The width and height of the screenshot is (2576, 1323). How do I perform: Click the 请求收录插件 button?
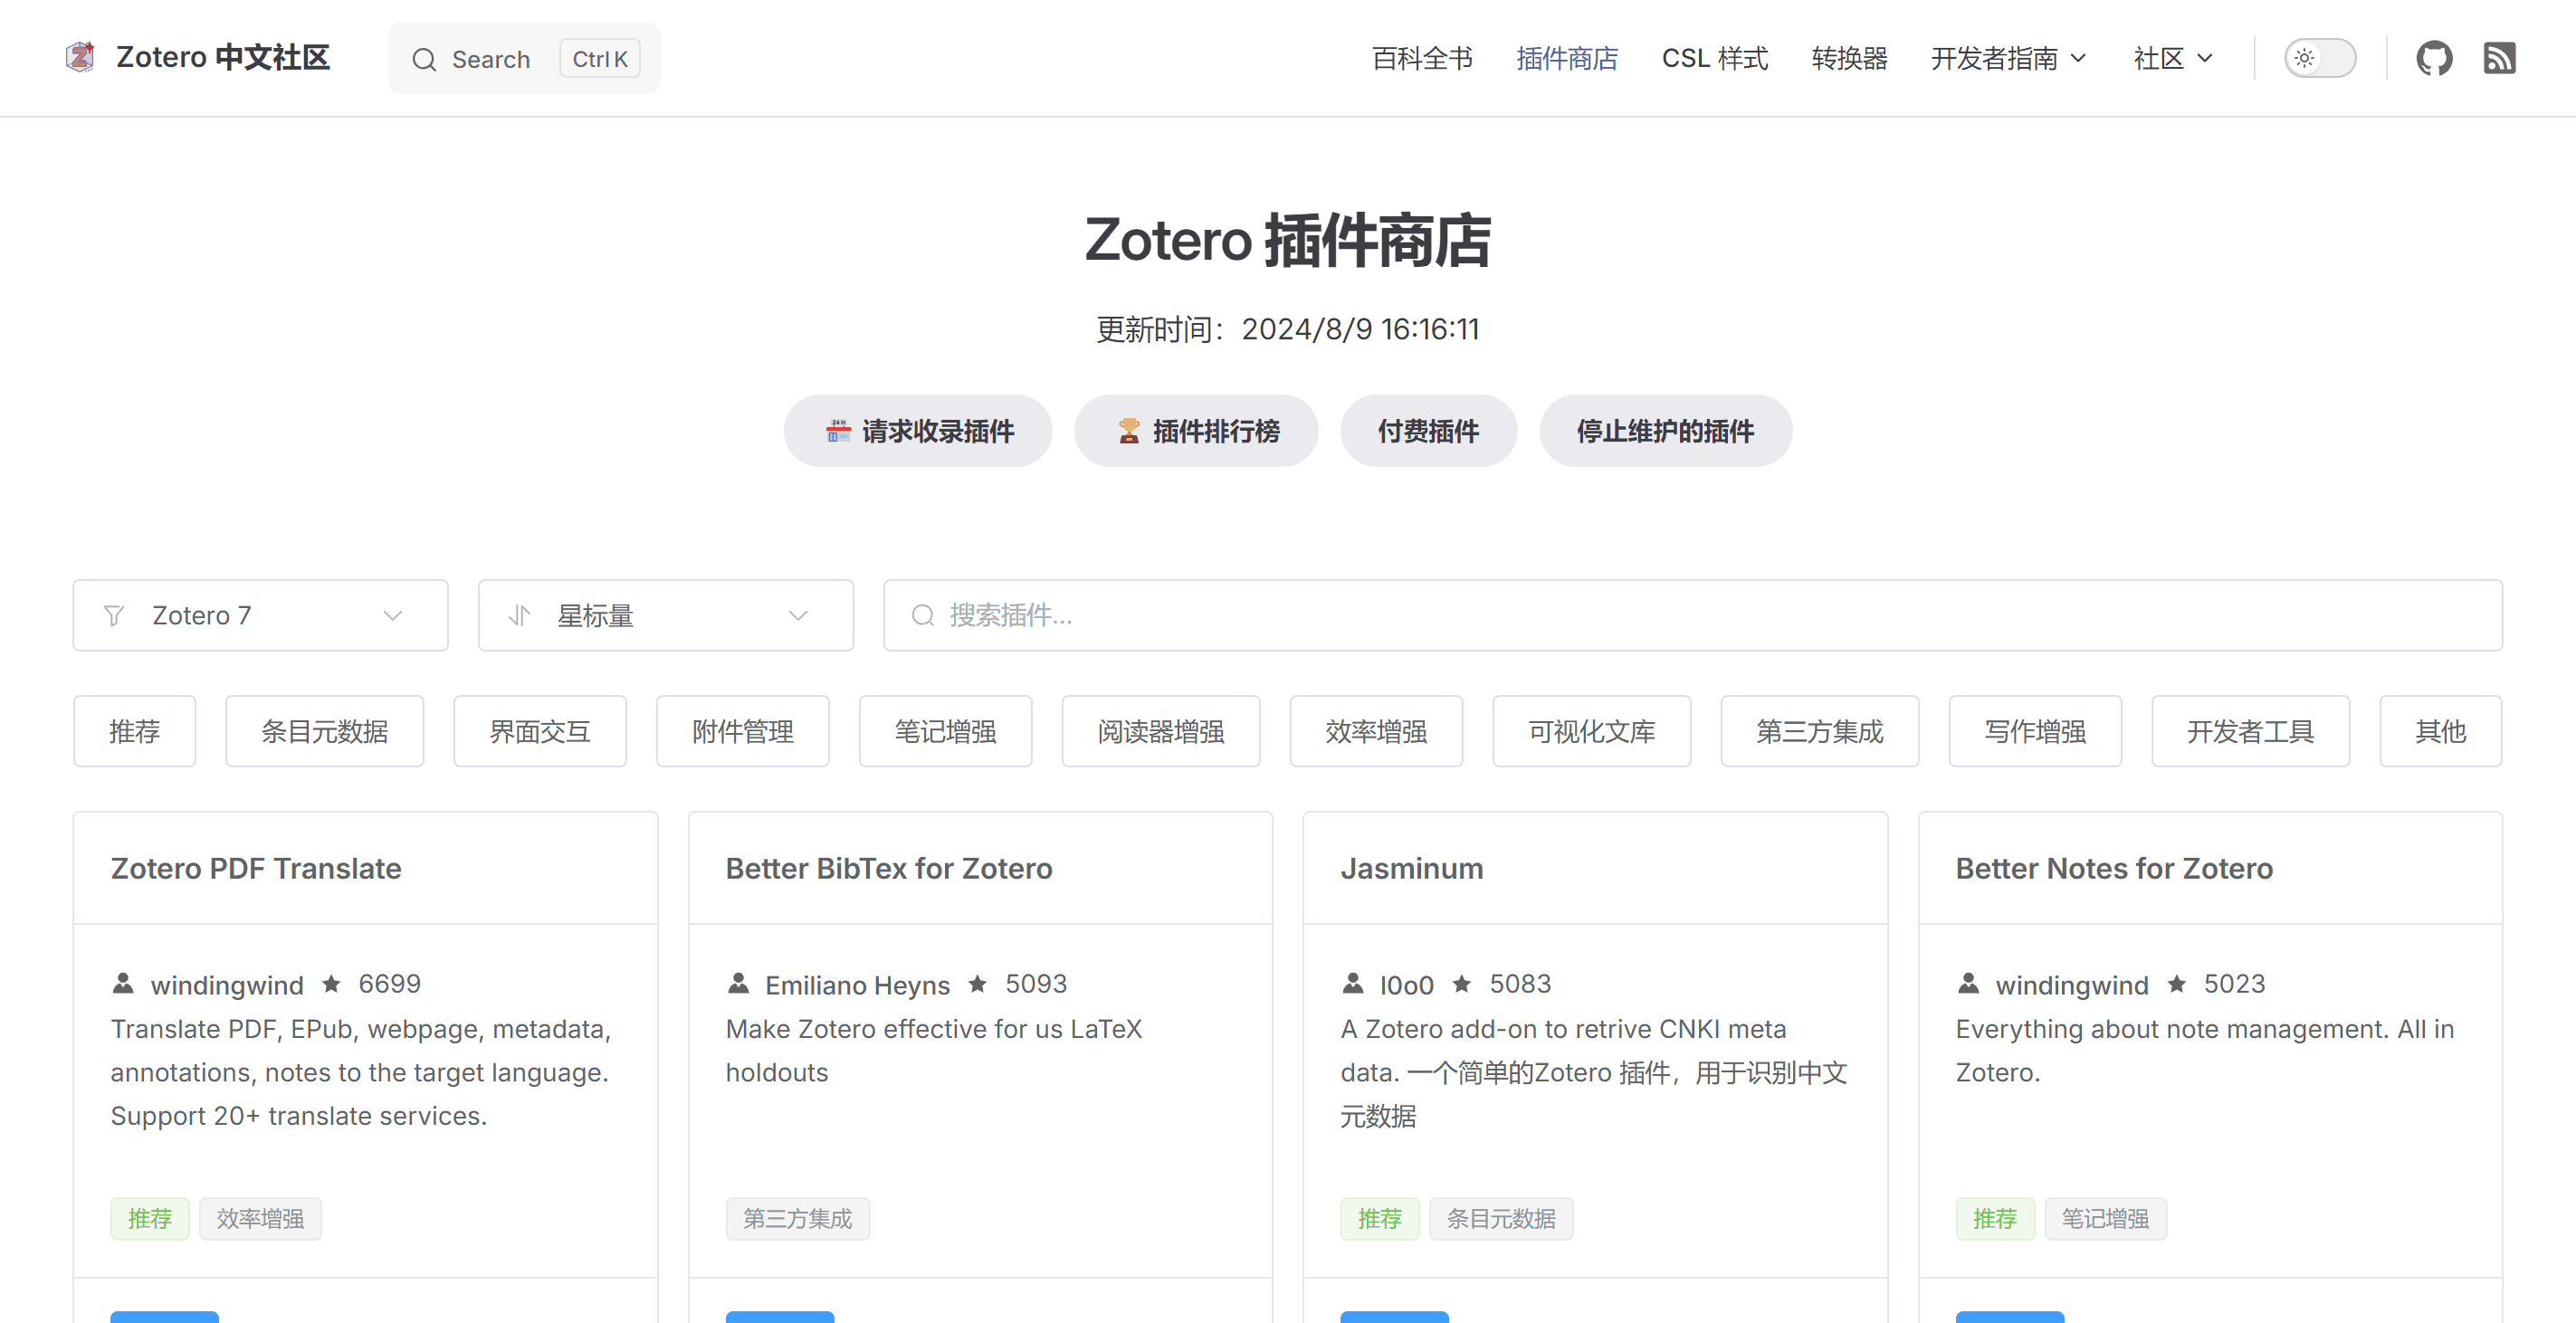918,431
